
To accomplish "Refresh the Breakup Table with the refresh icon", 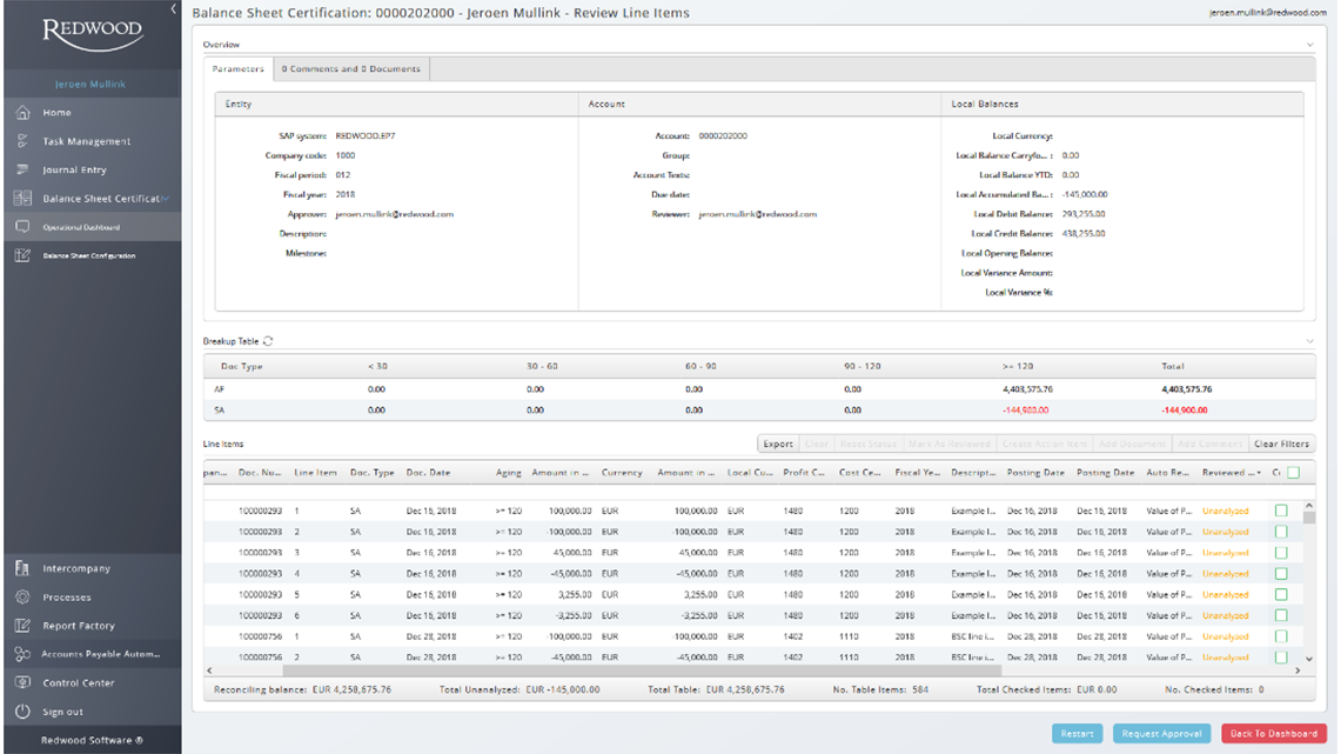I will click(x=268, y=341).
